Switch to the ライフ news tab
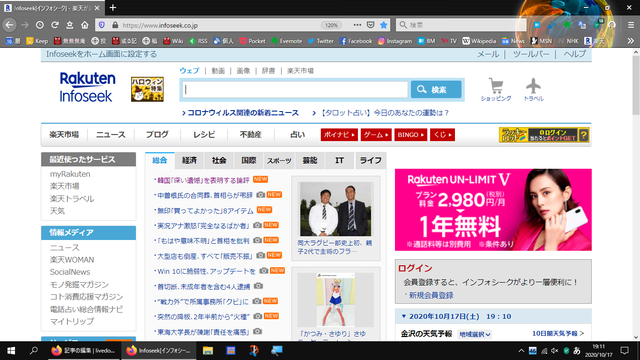 pyautogui.click(x=370, y=160)
